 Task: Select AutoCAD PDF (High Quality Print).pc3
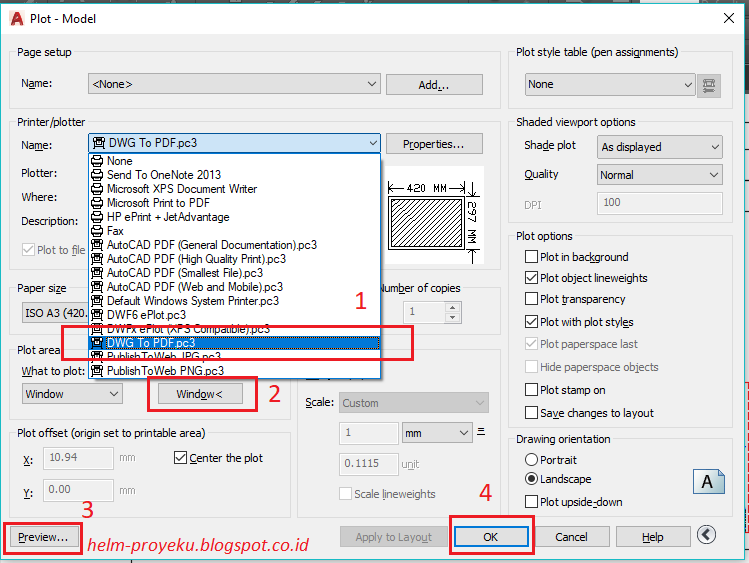pyautogui.click(x=234, y=259)
